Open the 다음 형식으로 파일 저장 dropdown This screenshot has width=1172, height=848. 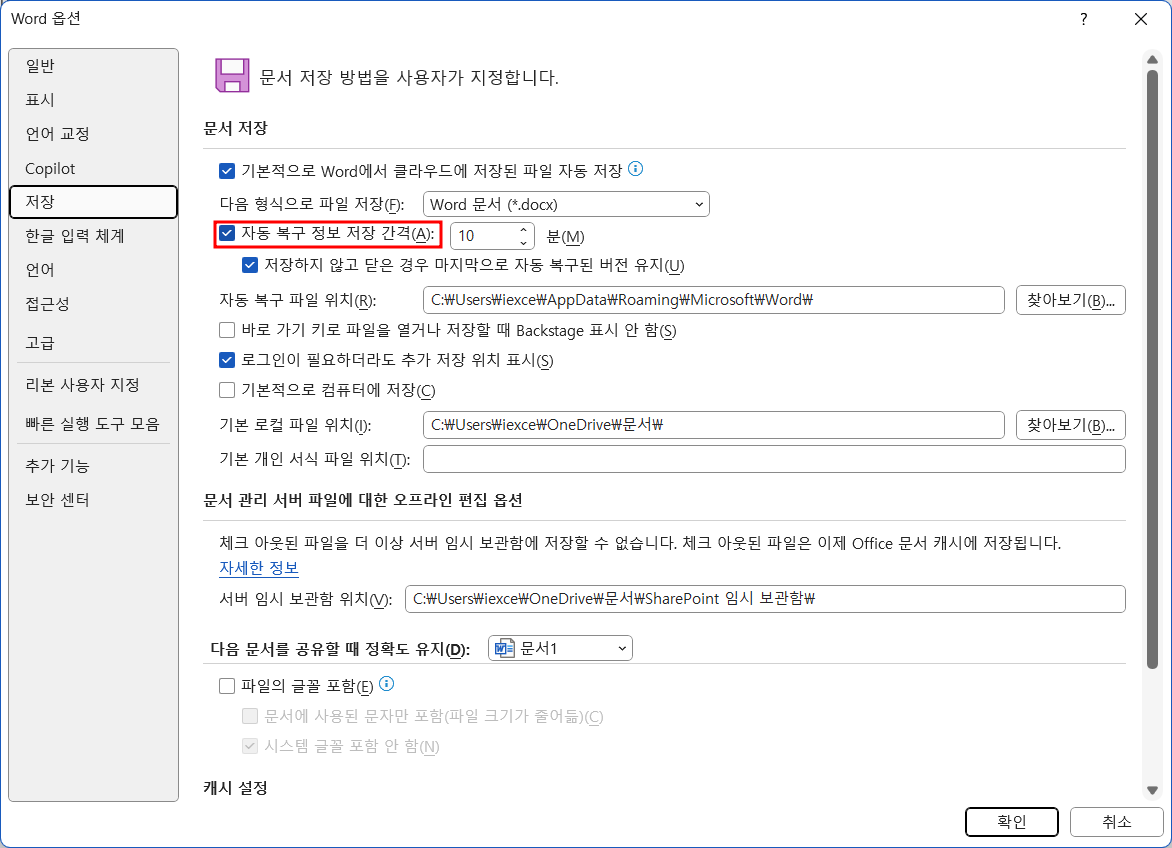pos(700,204)
